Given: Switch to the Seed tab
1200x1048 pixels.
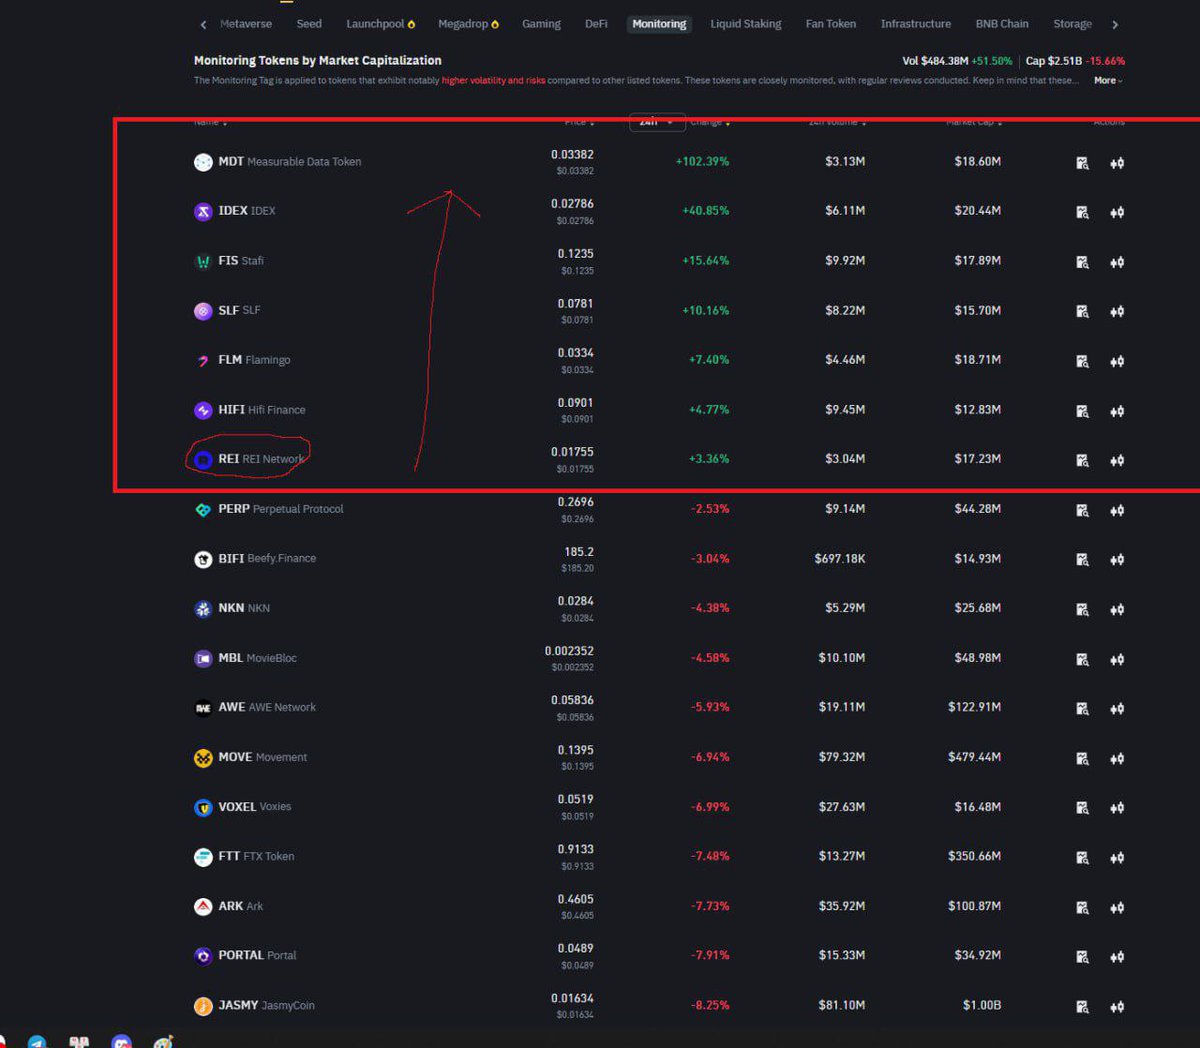Looking at the screenshot, I should [309, 24].
